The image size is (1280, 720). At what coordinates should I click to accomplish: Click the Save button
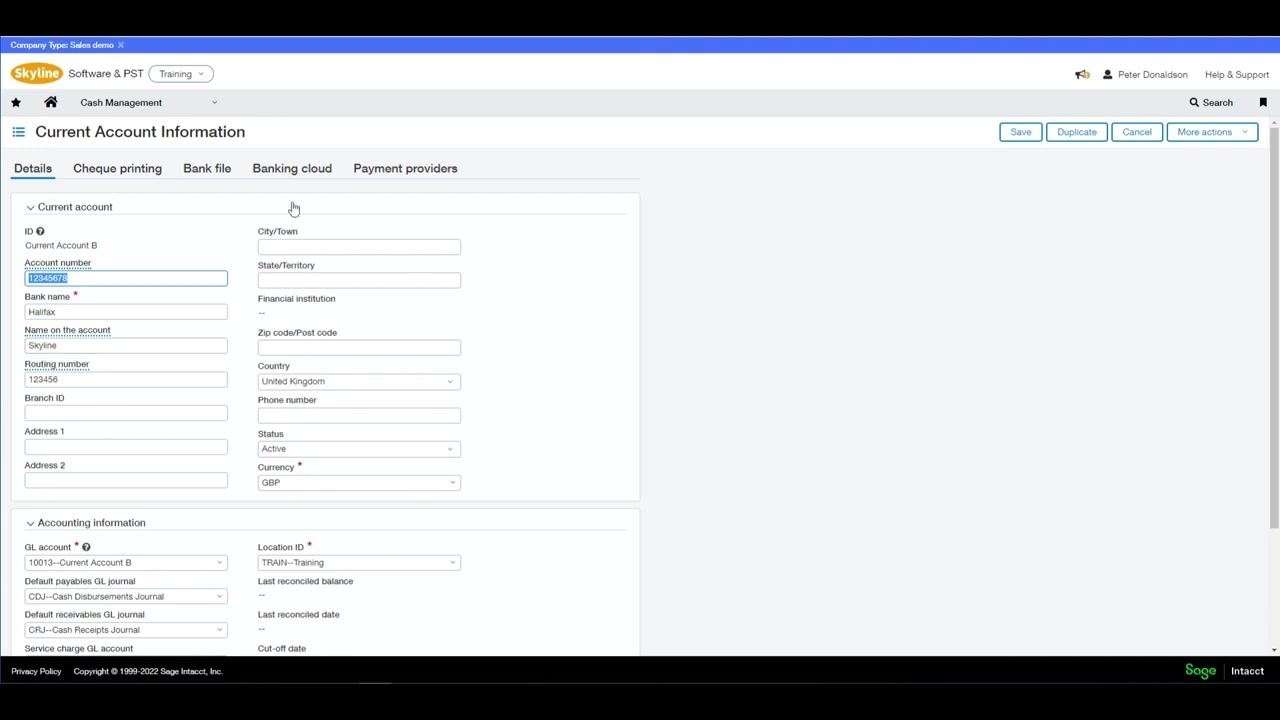point(1021,132)
